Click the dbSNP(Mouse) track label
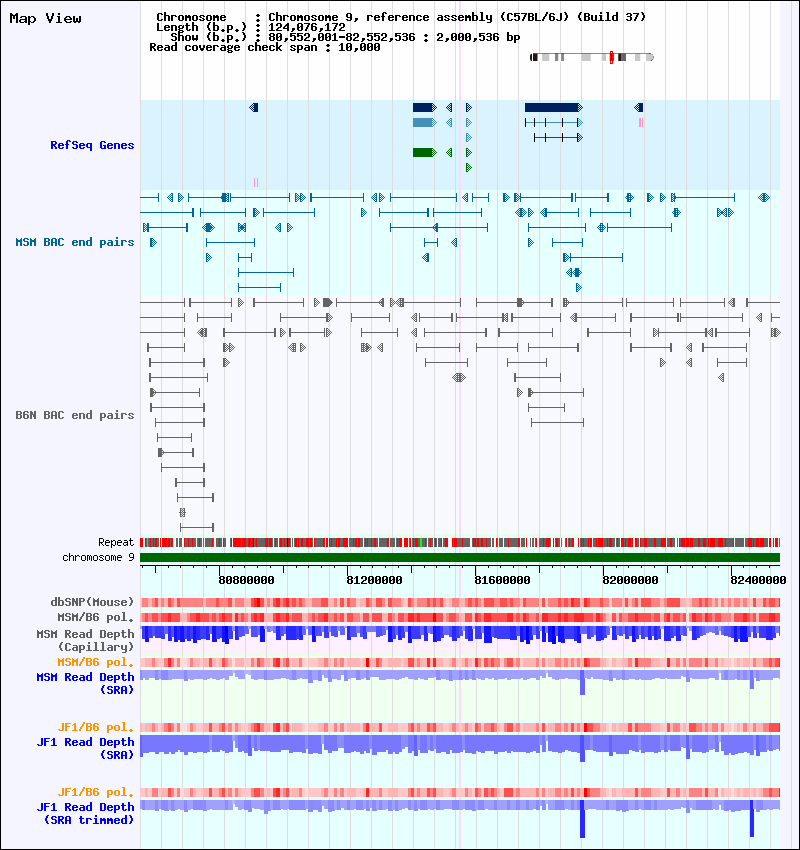This screenshot has height=850, width=800. tap(92, 602)
